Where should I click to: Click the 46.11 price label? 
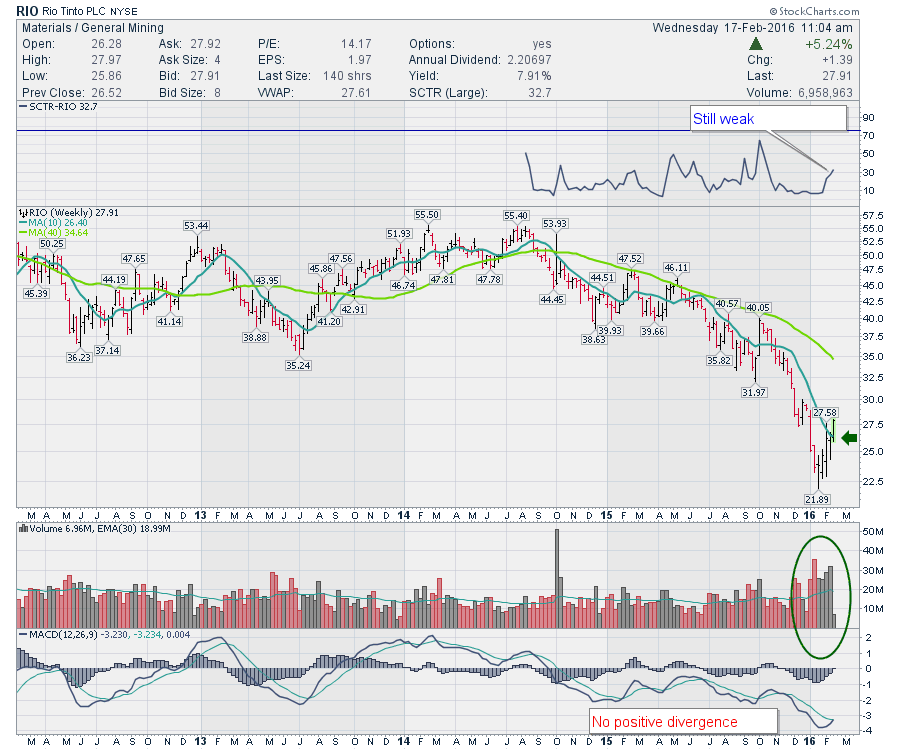676,267
